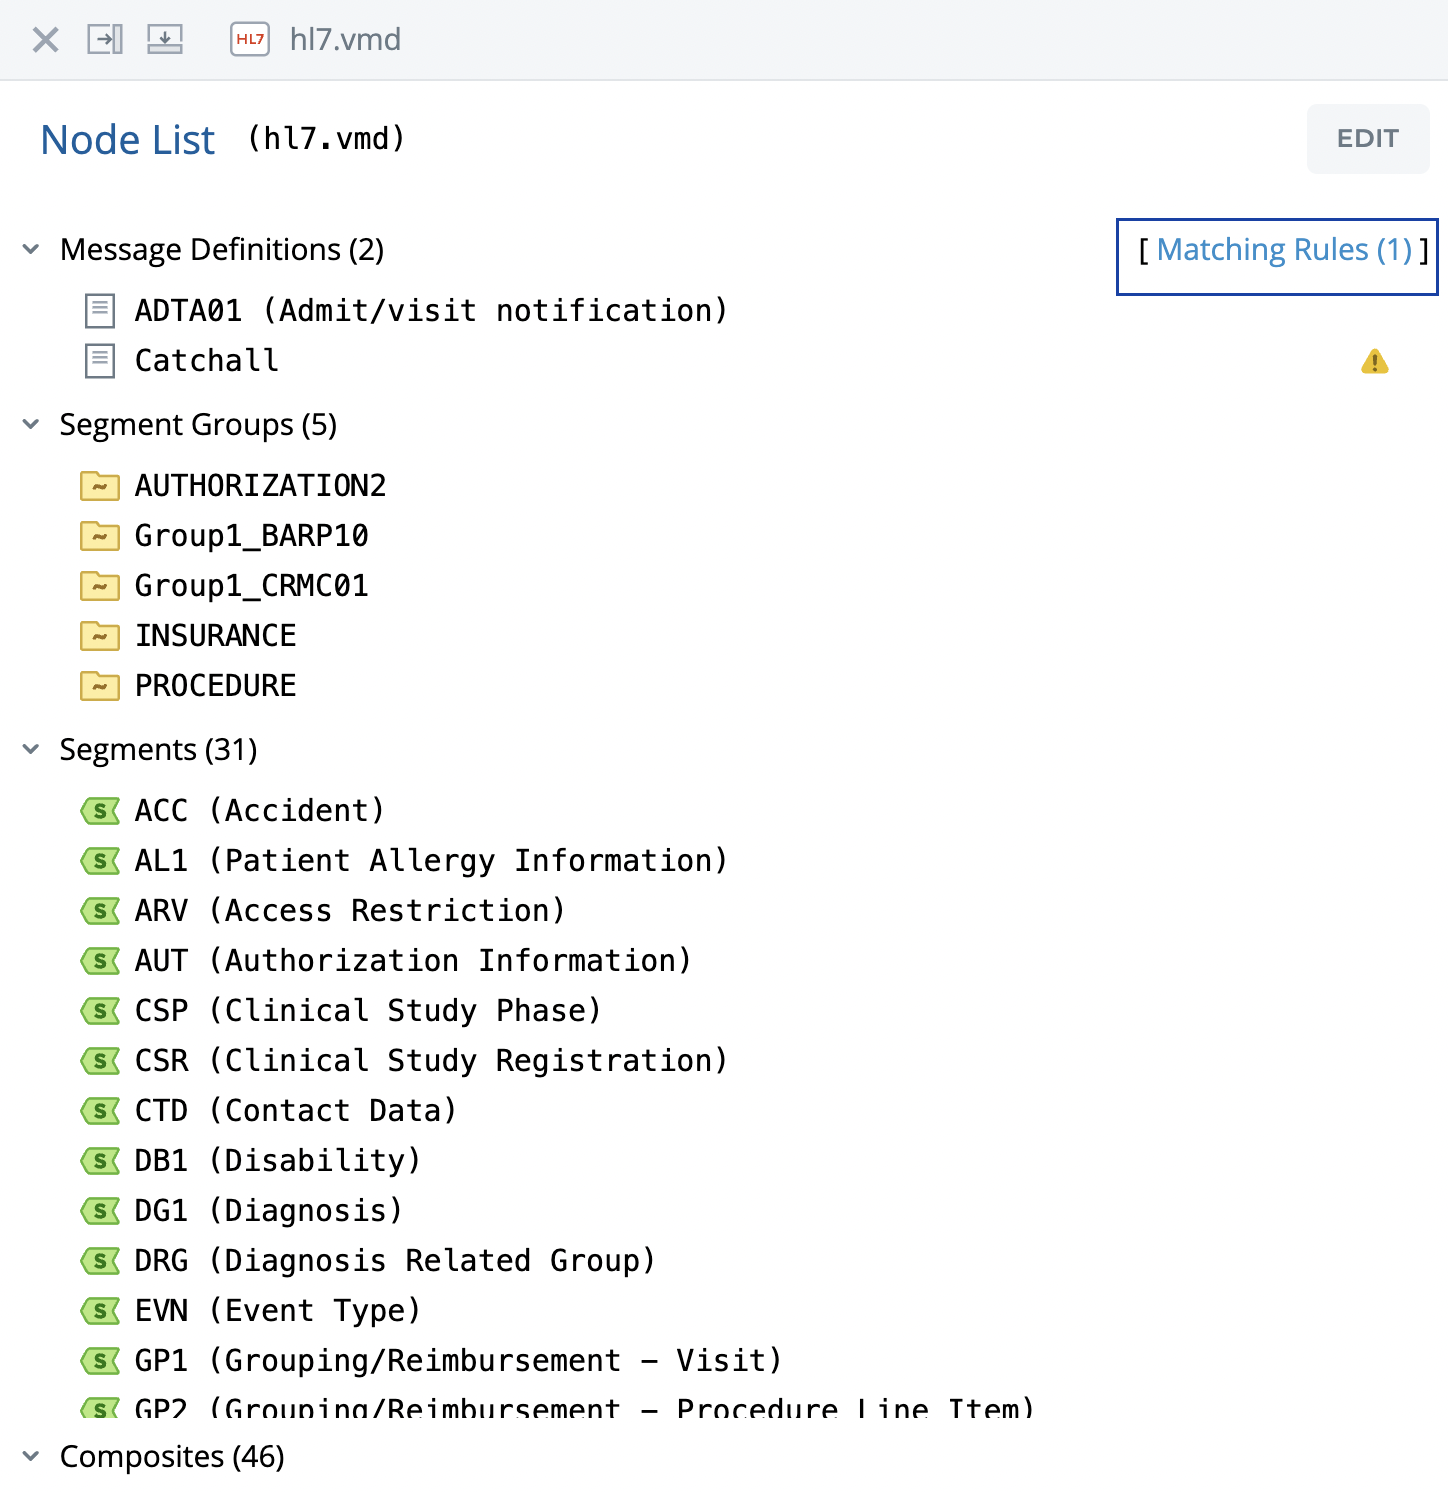Collapse the Message Definitions section
1448x1492 pixels.
pos(31,249)
